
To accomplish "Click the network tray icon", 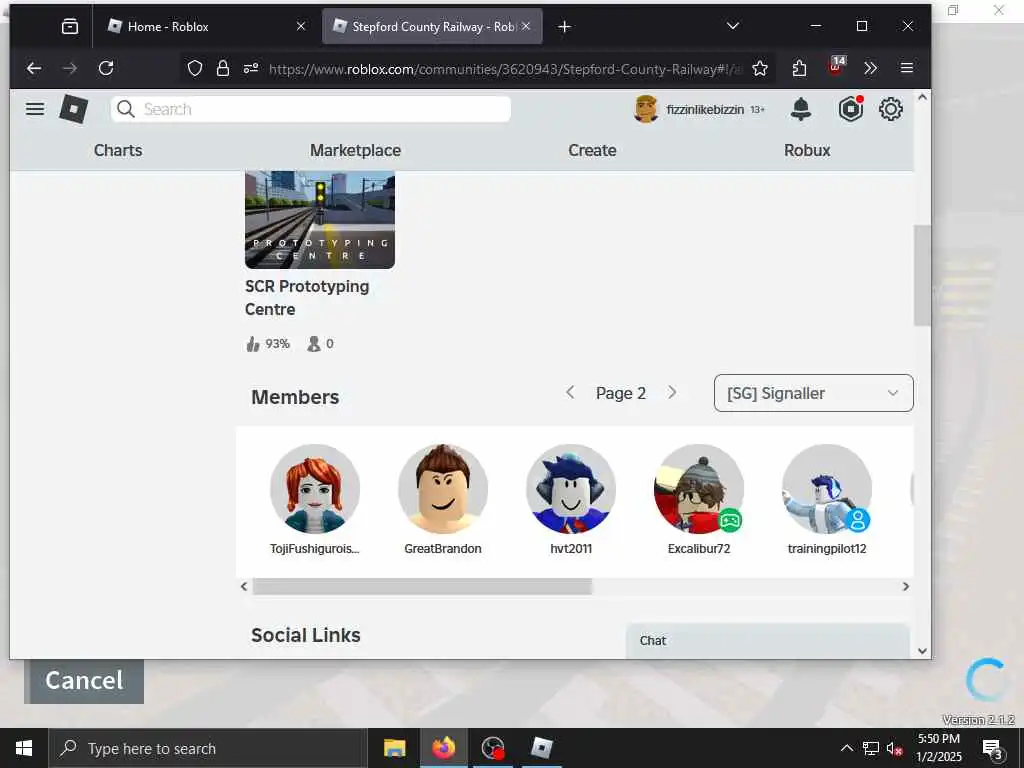I will coord(871,749).
